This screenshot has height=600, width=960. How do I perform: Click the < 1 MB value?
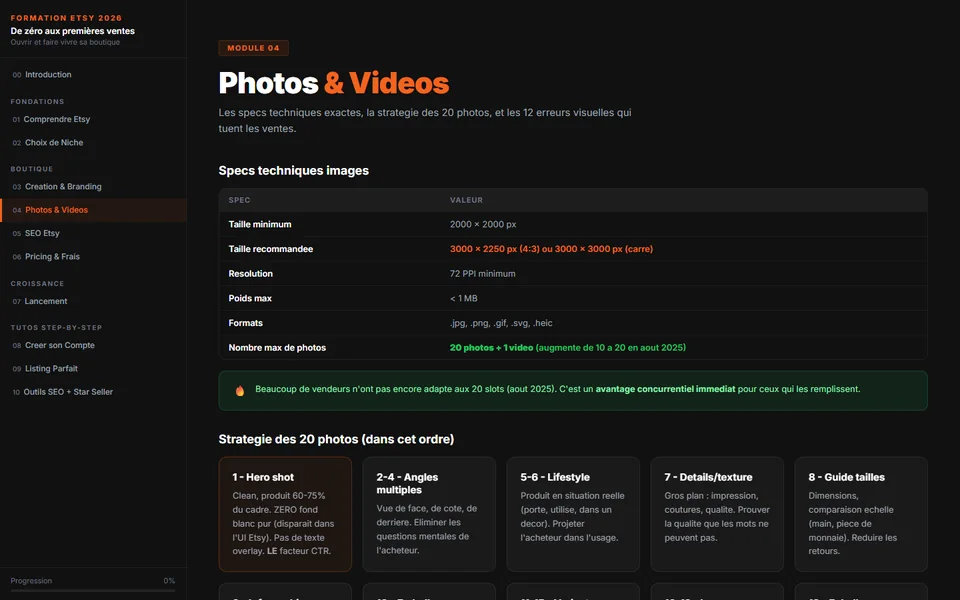463,298
